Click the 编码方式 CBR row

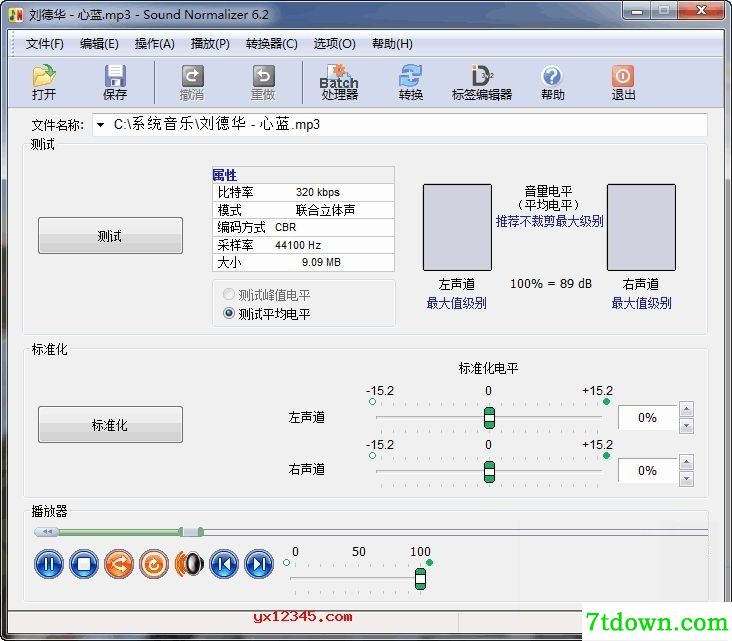[x=303, y=227]
